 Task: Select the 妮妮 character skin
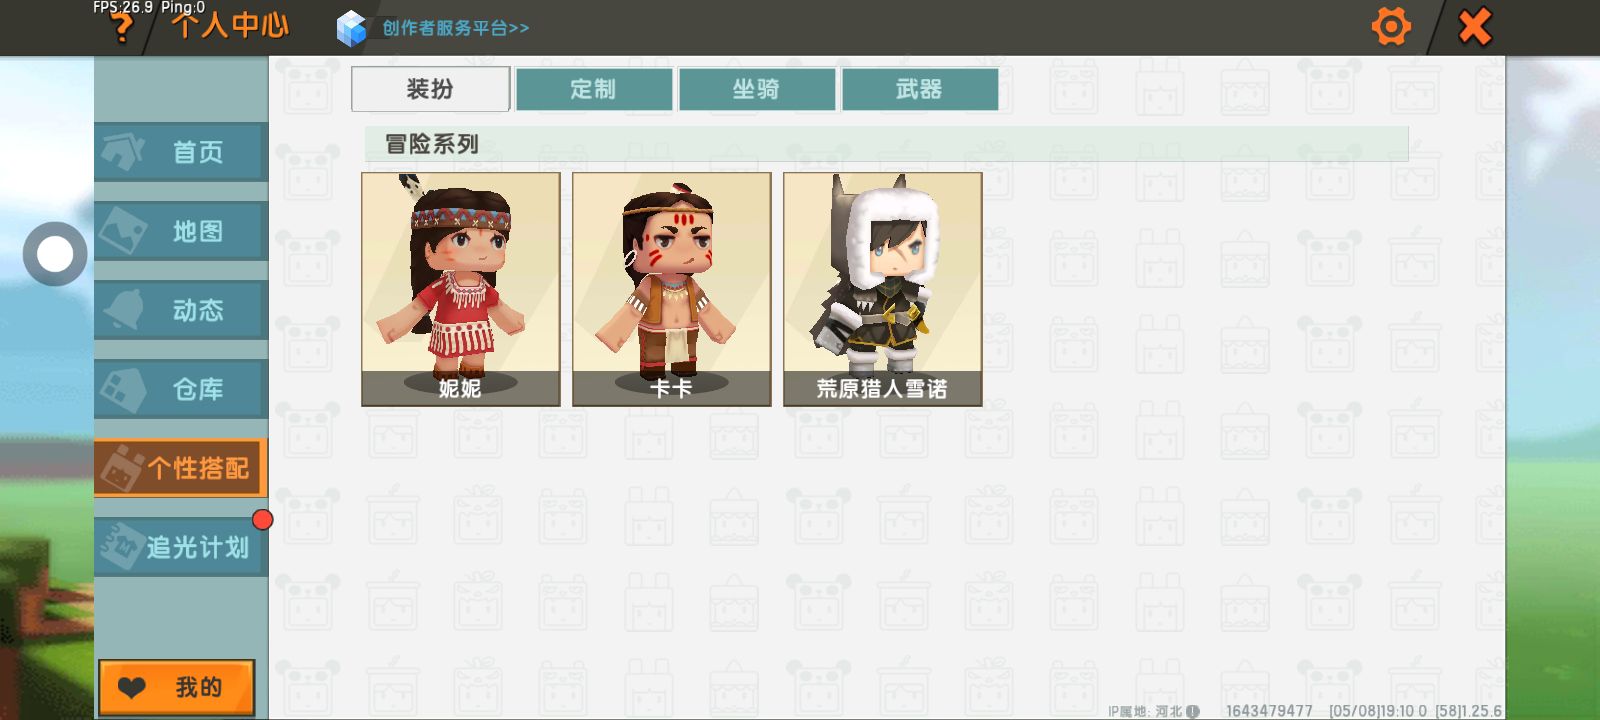[461, 289]
